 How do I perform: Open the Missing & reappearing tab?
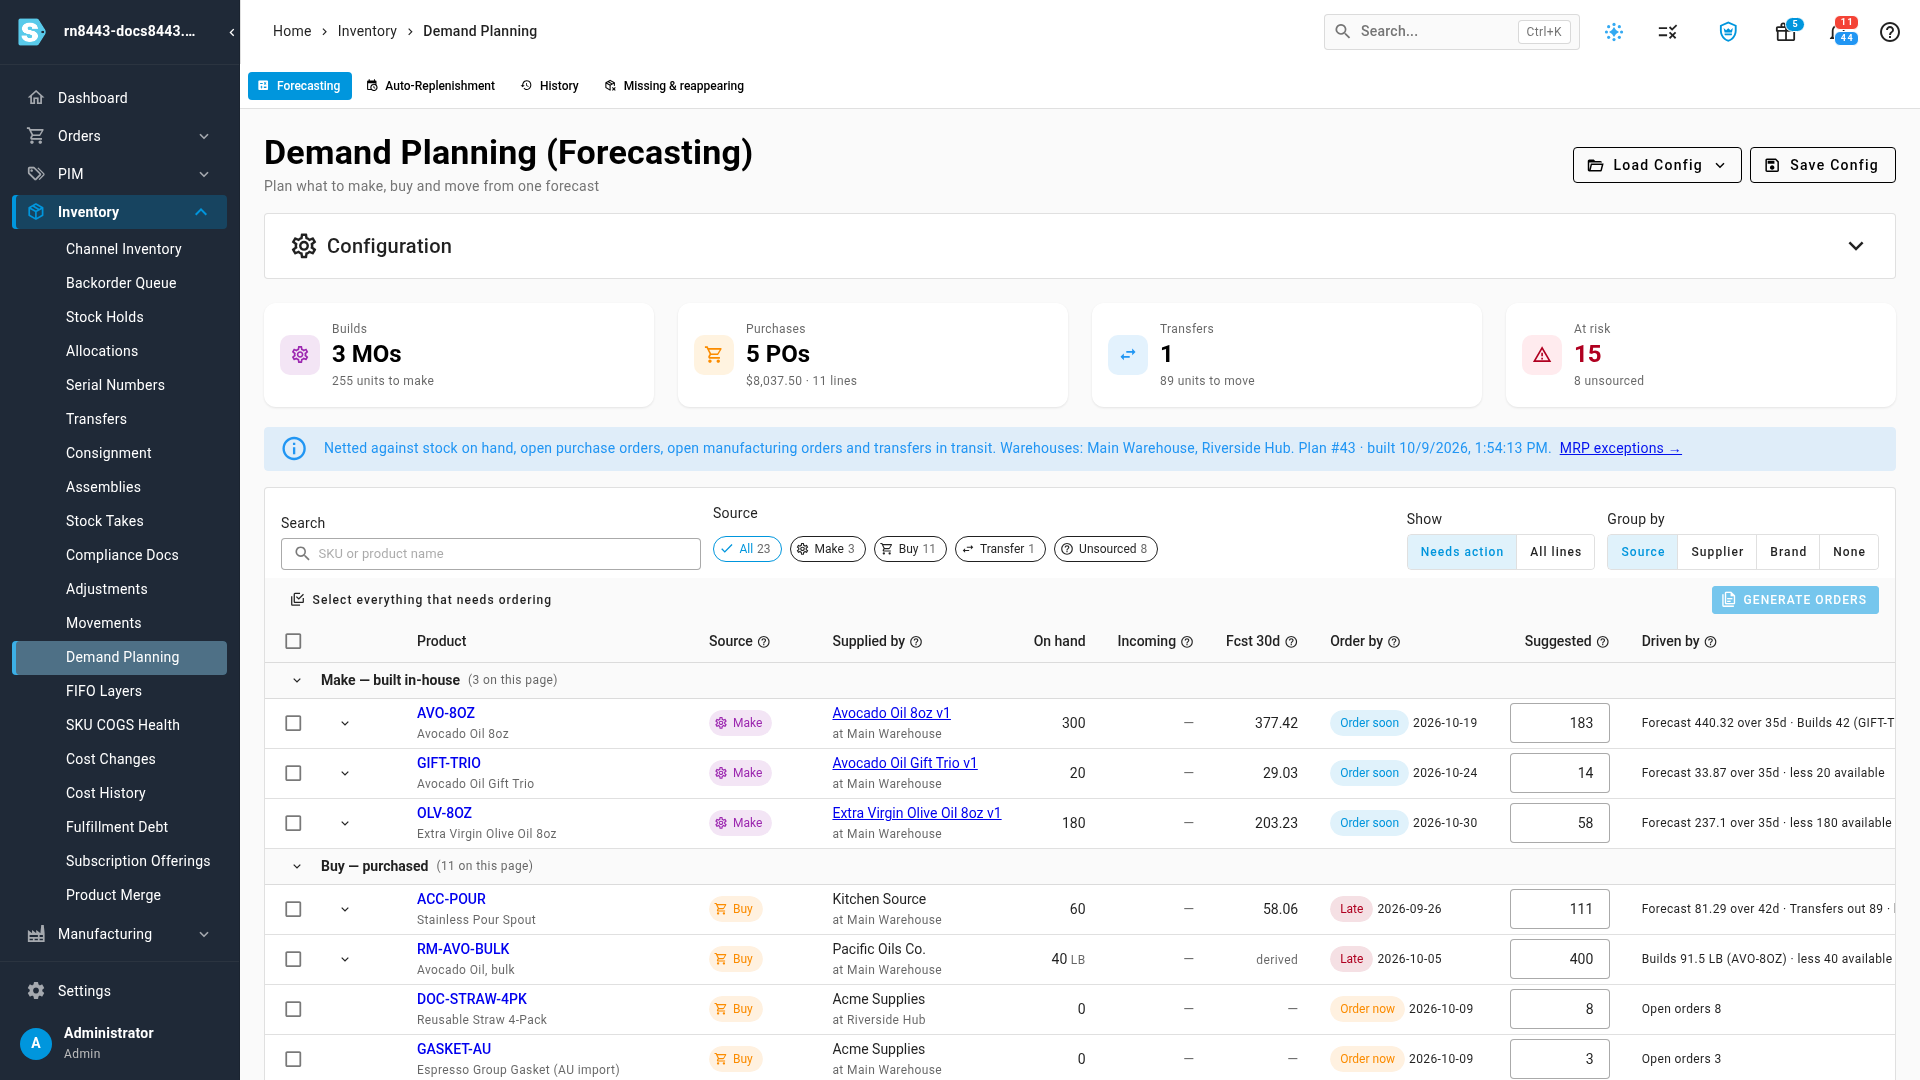tap(675, 86)
